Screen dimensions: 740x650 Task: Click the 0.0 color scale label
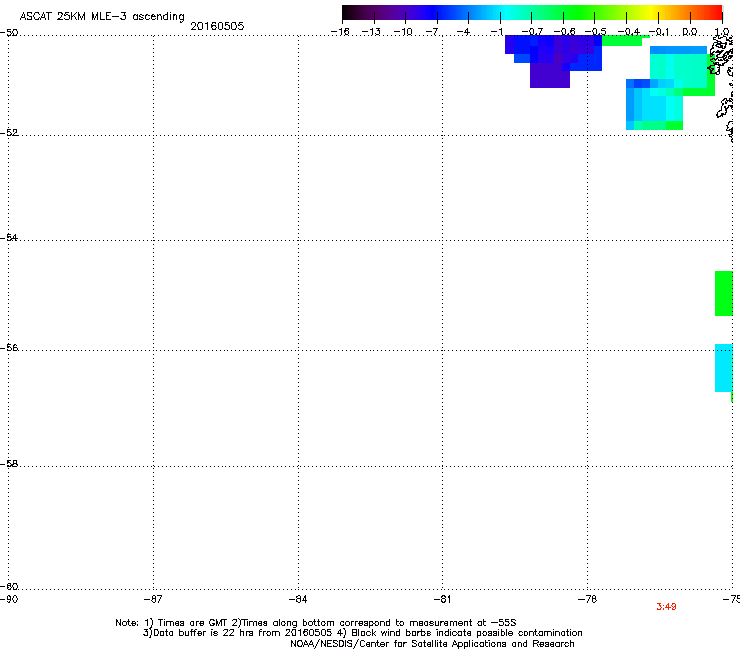pyautogui.click(x=690, y=32)
